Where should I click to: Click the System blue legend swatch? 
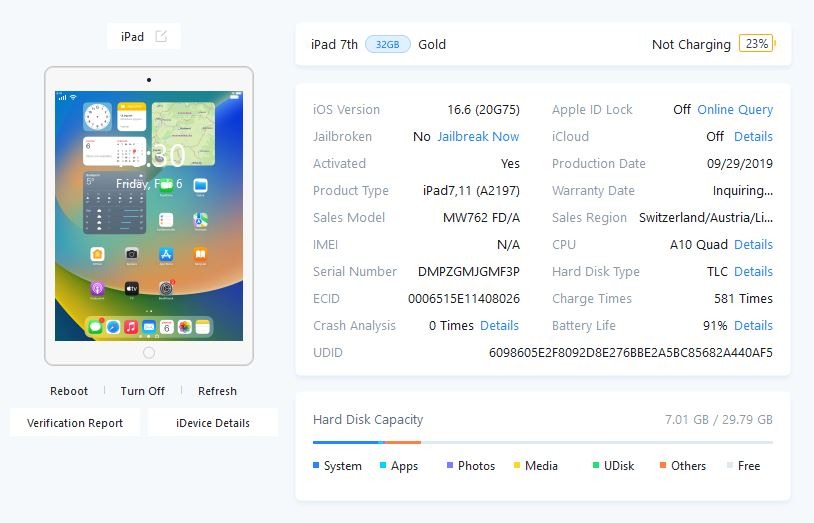316,465
